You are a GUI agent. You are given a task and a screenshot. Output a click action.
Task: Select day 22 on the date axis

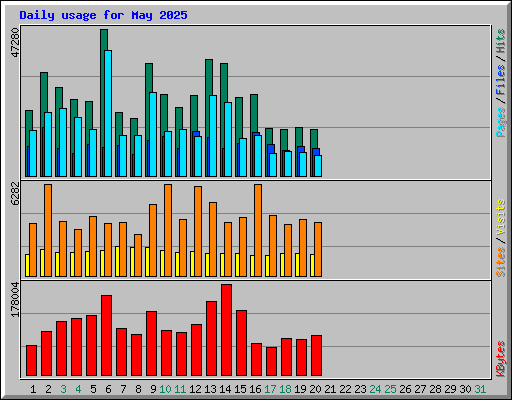click(345, 389)
